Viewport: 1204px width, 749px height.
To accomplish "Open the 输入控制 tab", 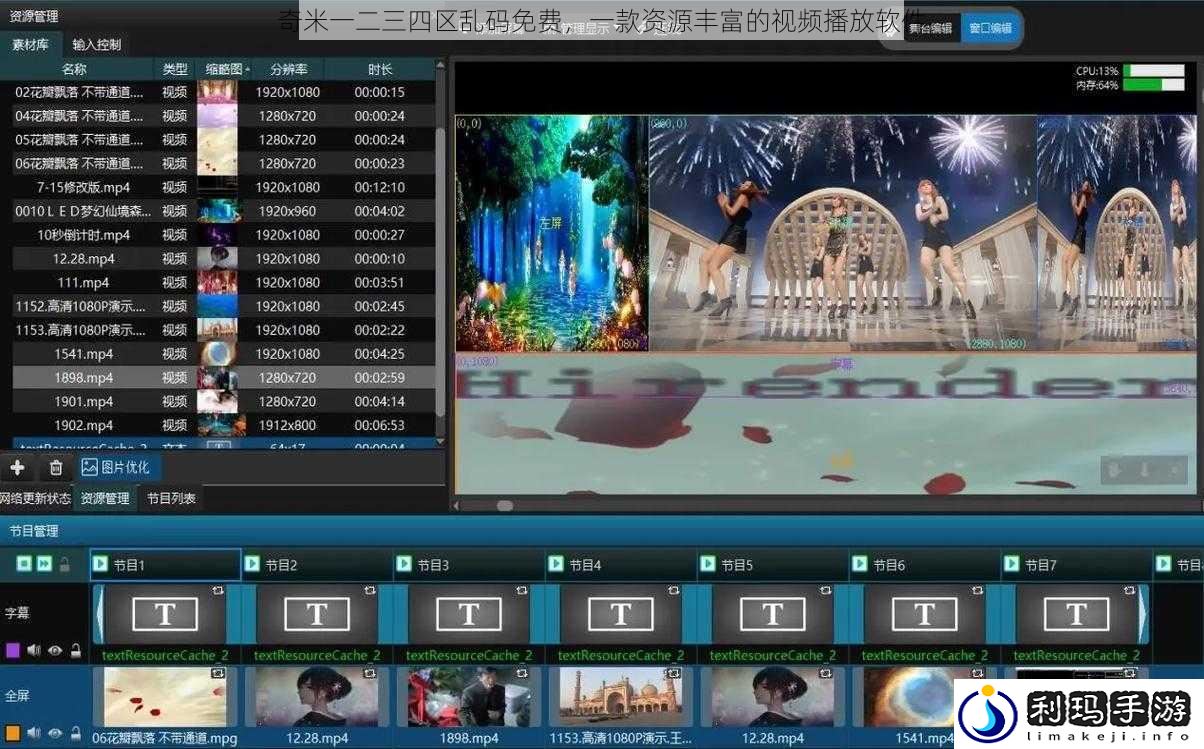I will click(97, 45).
